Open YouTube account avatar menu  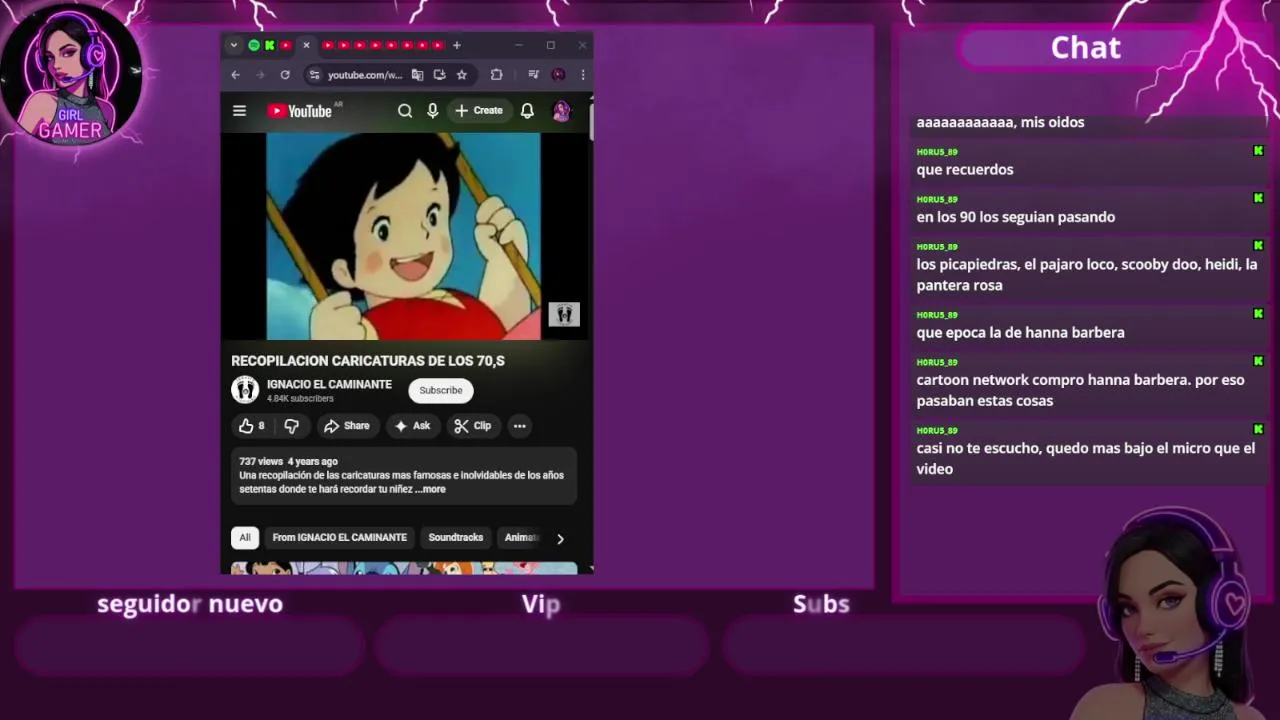[561, 111]
